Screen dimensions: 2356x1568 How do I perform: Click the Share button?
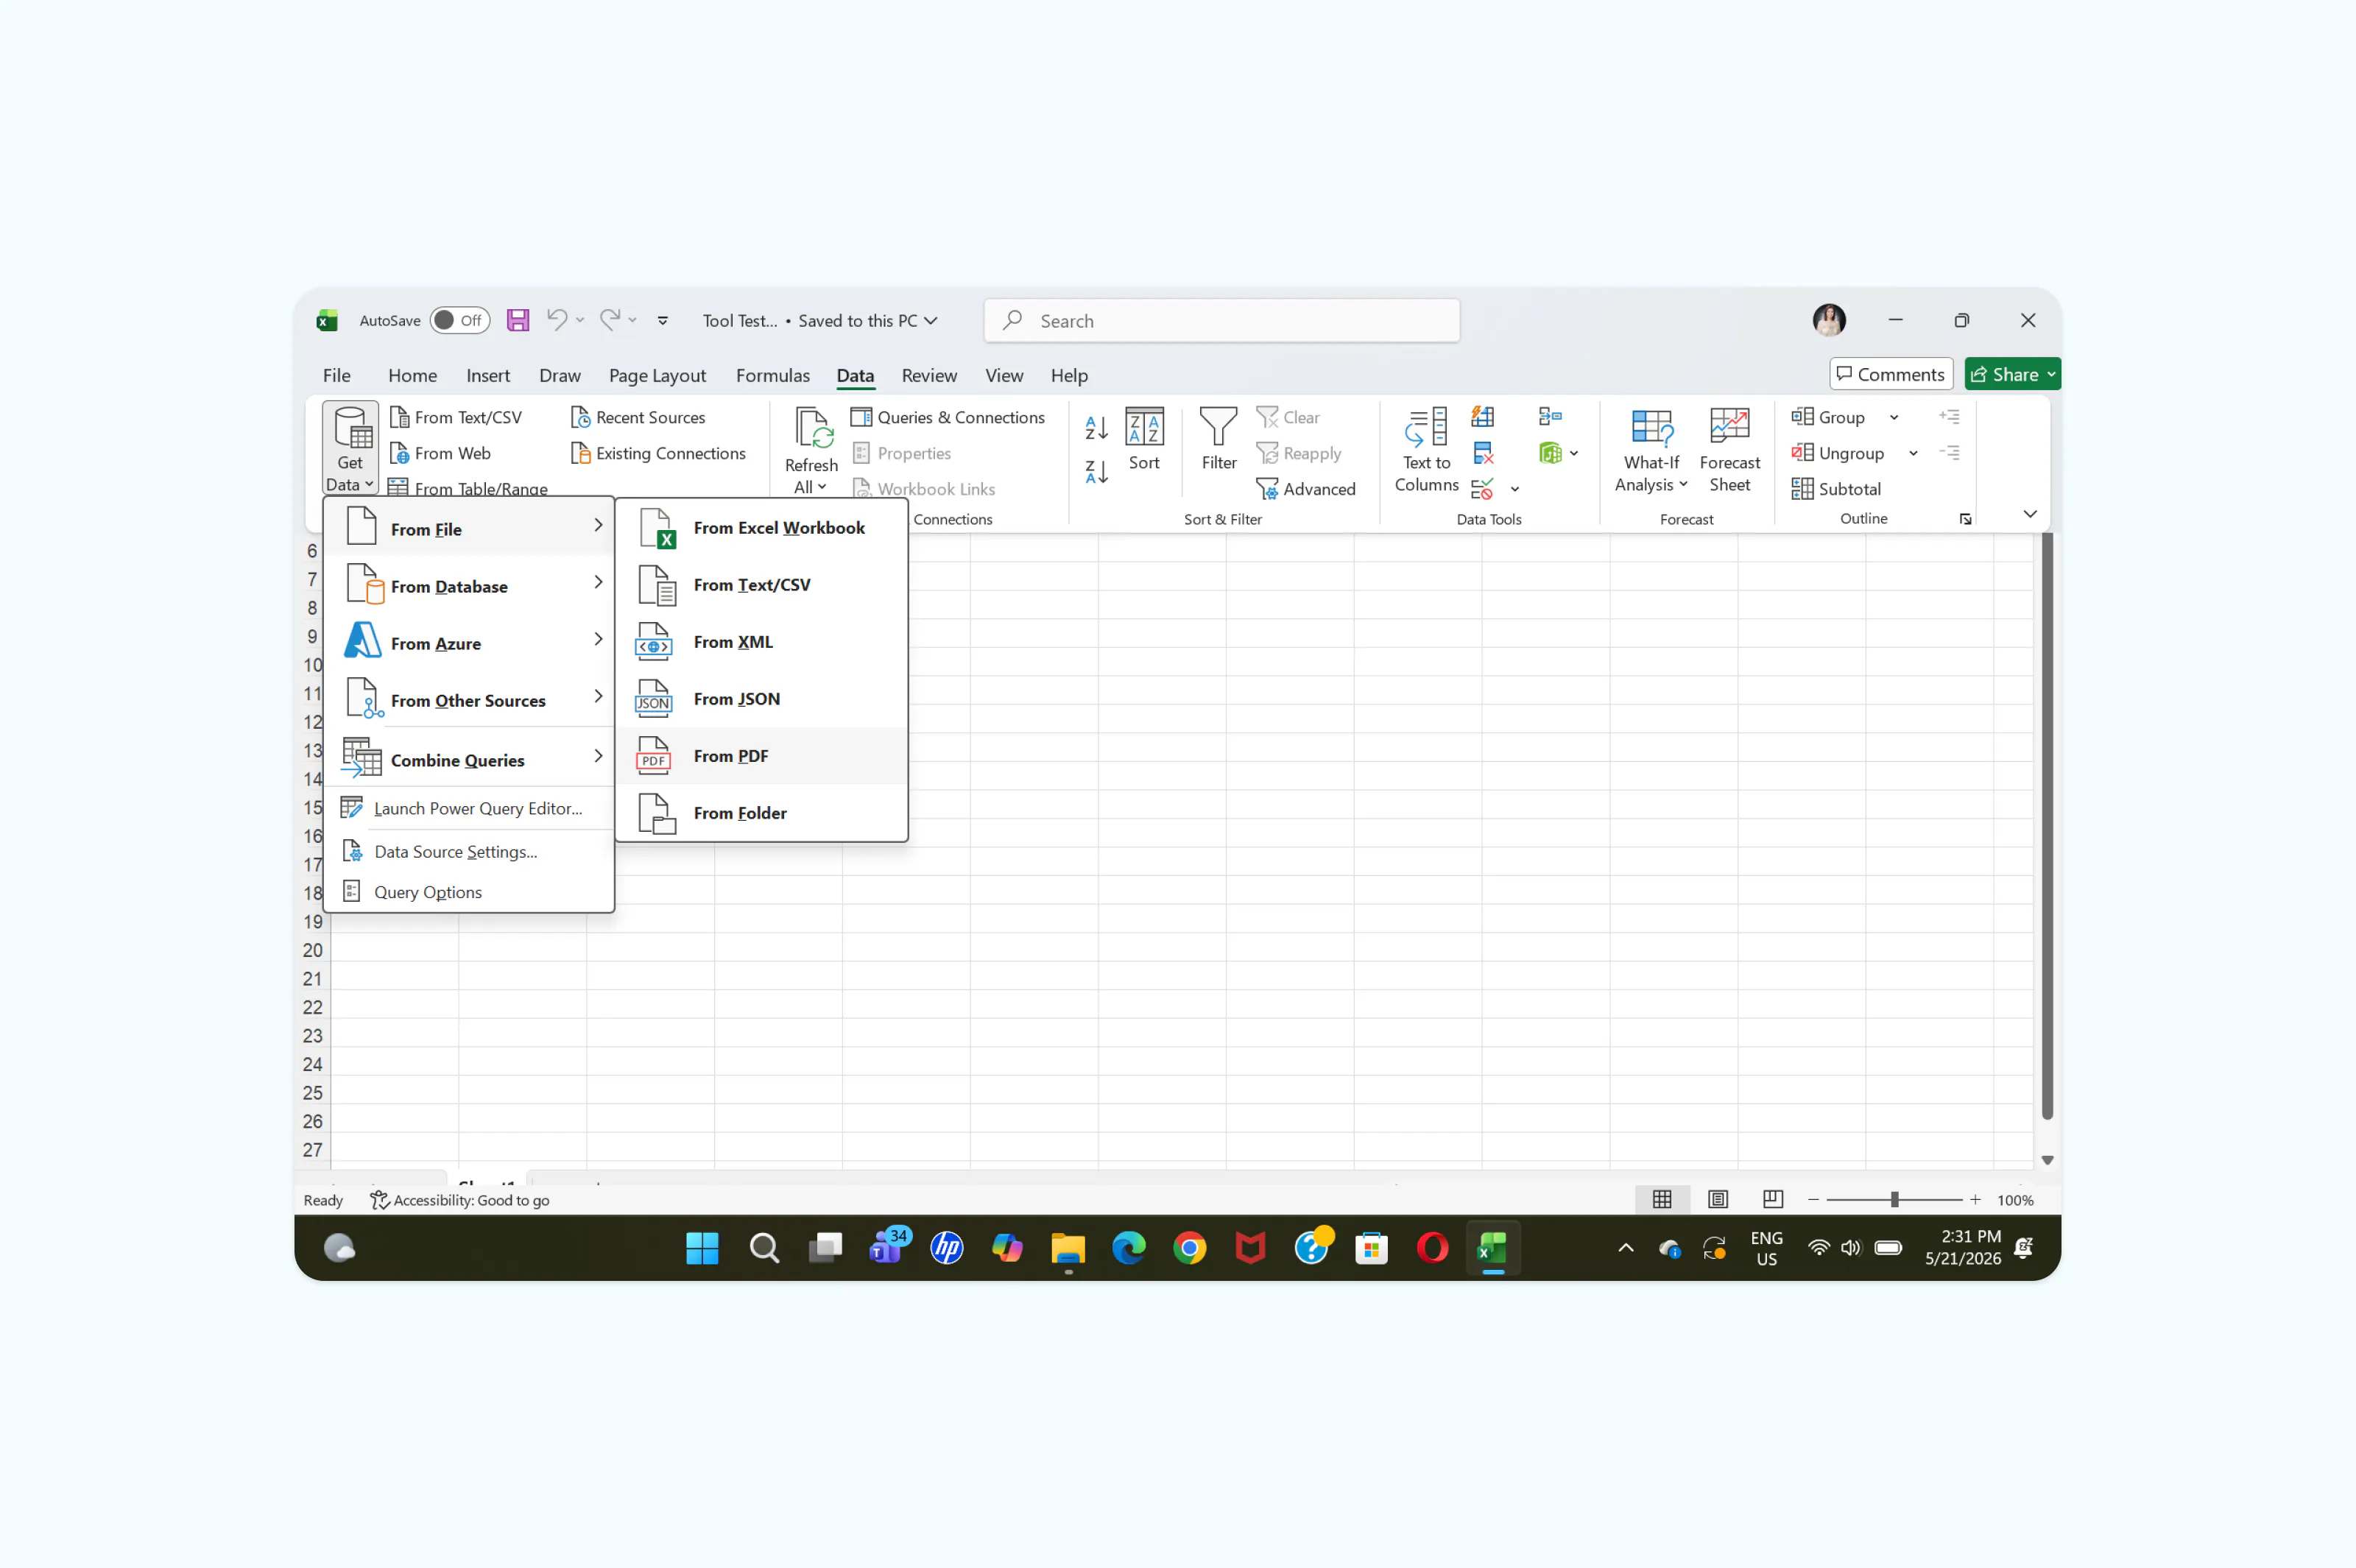(x=2011, y=374)
